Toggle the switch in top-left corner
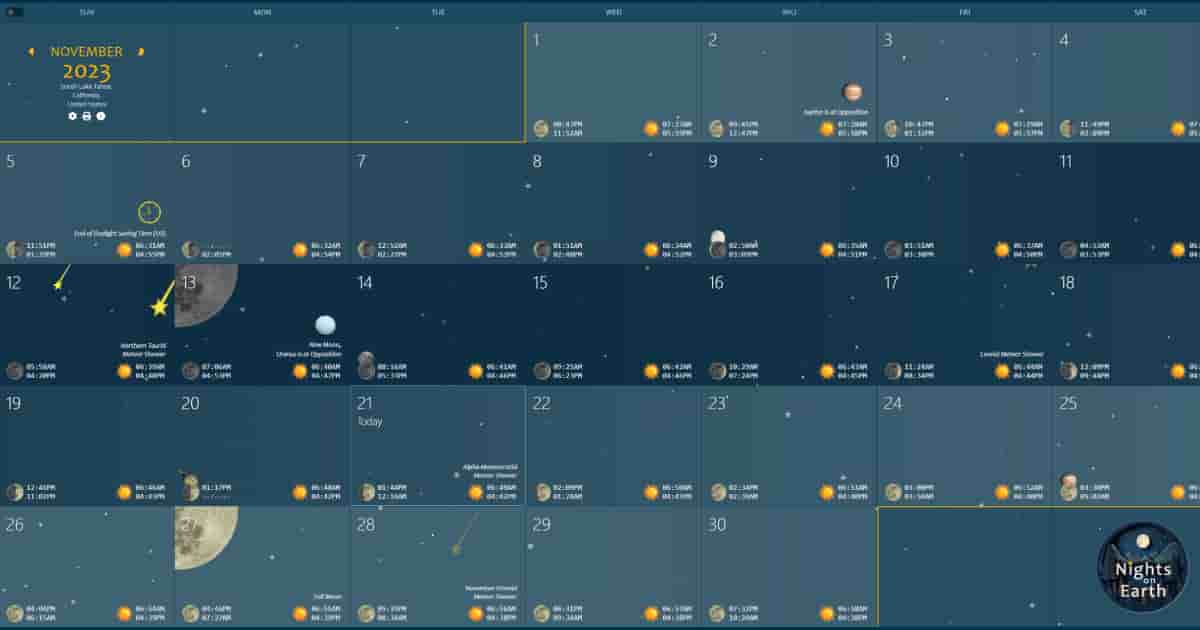Screen dimensions: 1200x630 14,12
